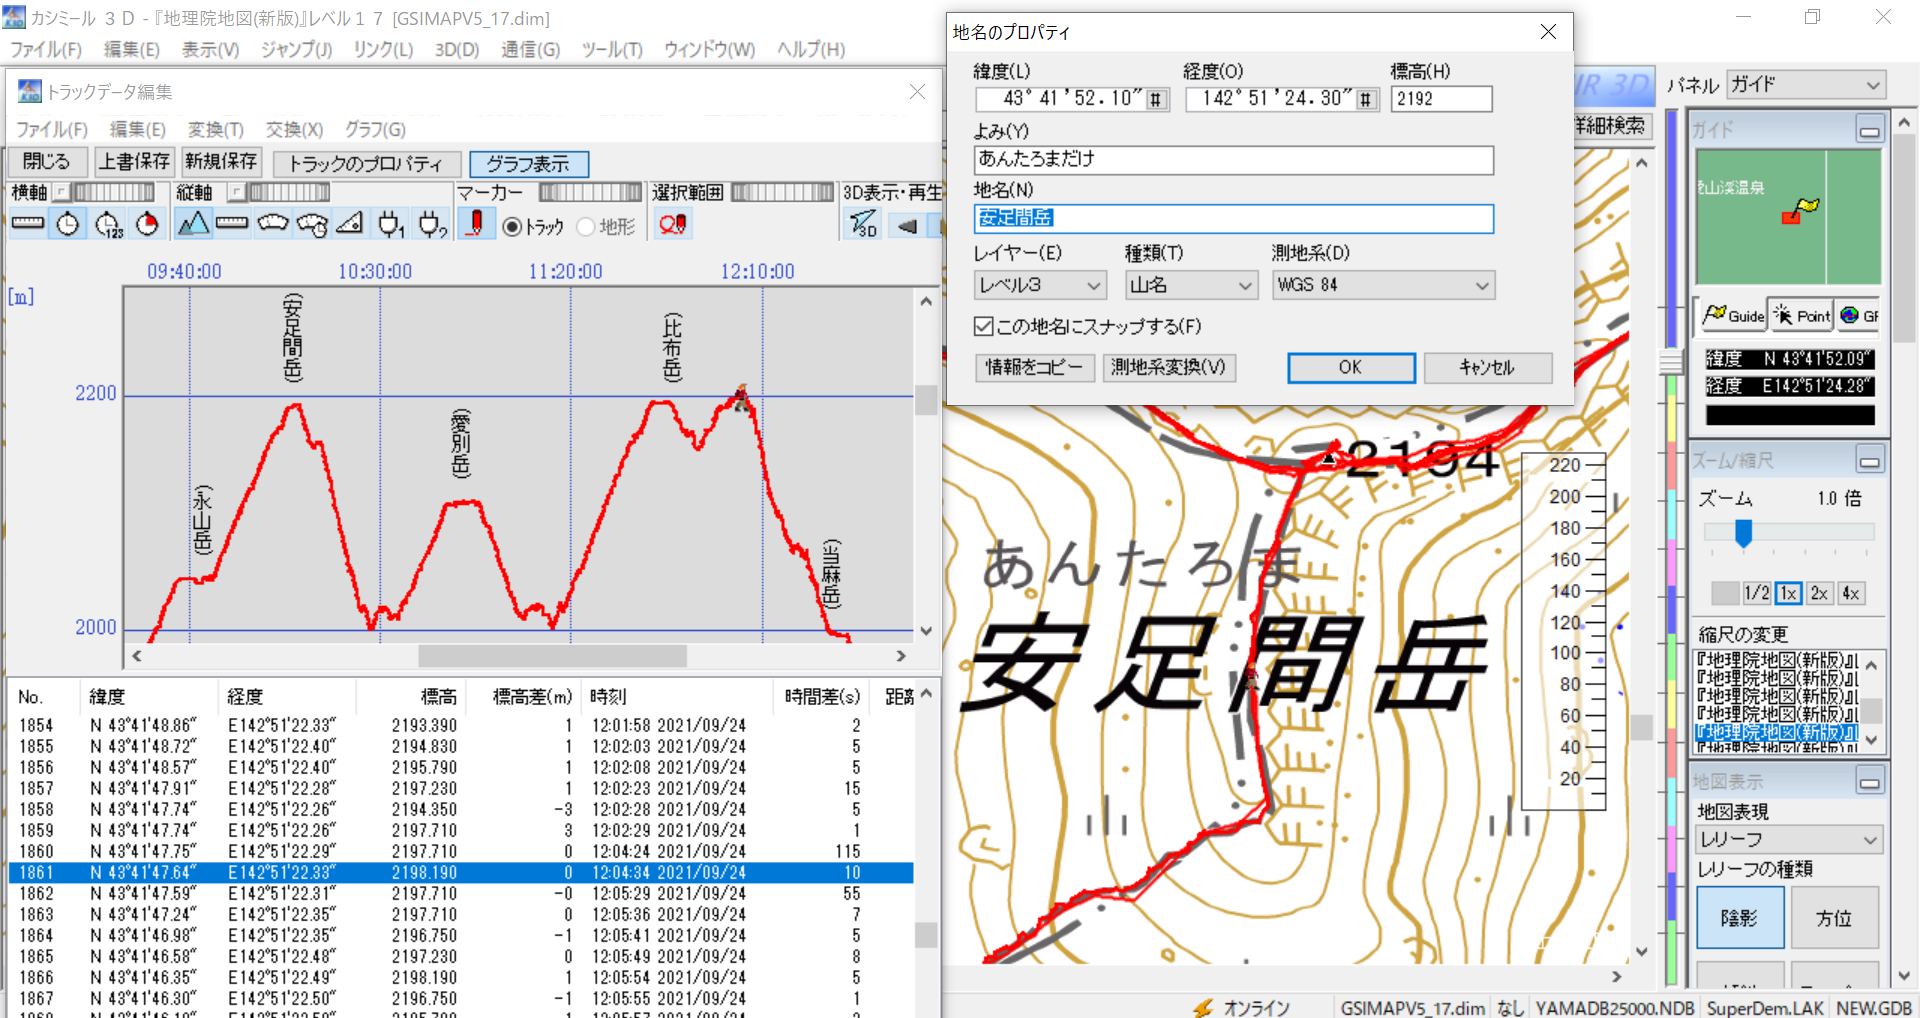The height and width of the screenshot is (1018, 1920).
Task: Select the mountain elevation graph icon
Action: [x=193, y=224]
